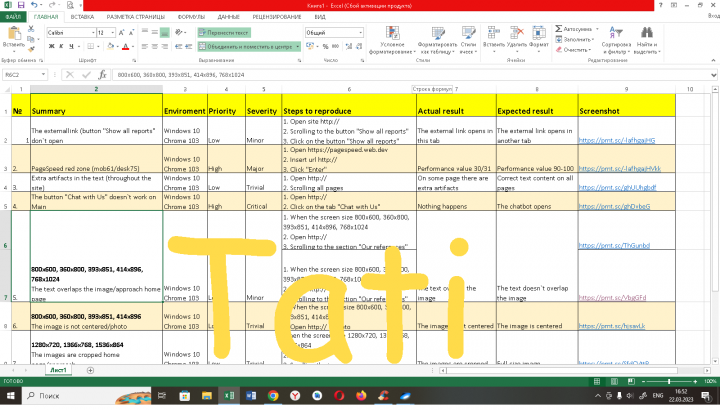Click the Find and Select binoculars icon
The width and height of the screenshot is (720, 410).
coord(647,33)
